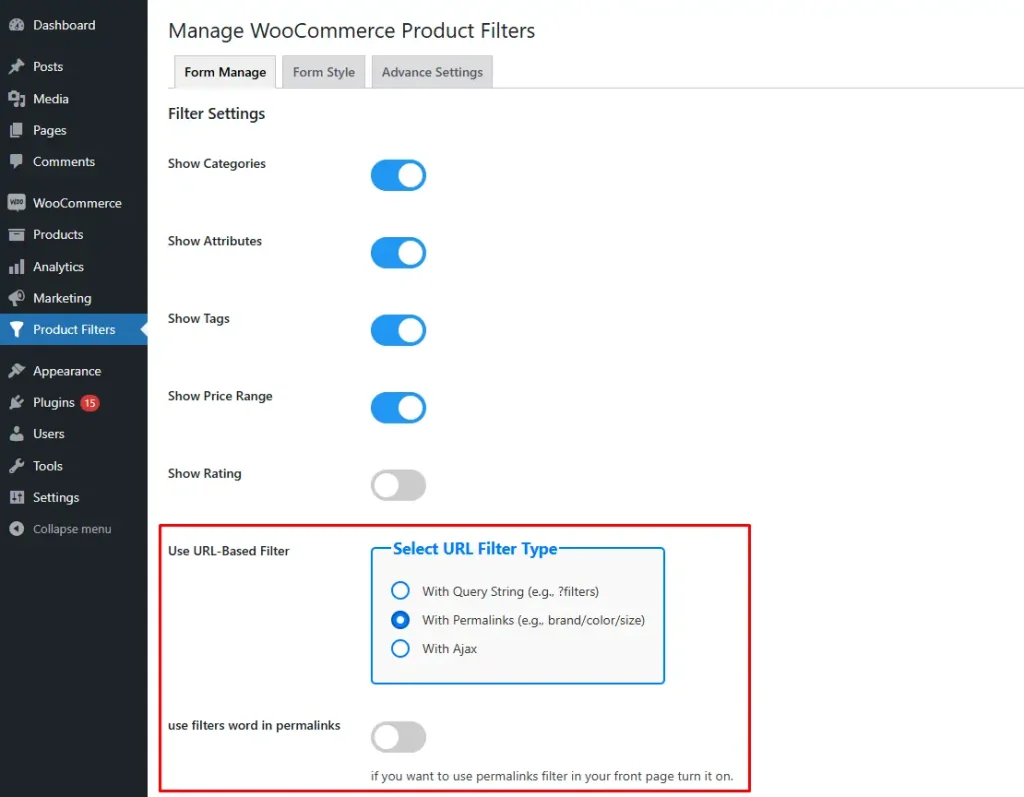
Task: Enable use filters word in permalinks
Action: pyautogui.click(x=398, y=737)
